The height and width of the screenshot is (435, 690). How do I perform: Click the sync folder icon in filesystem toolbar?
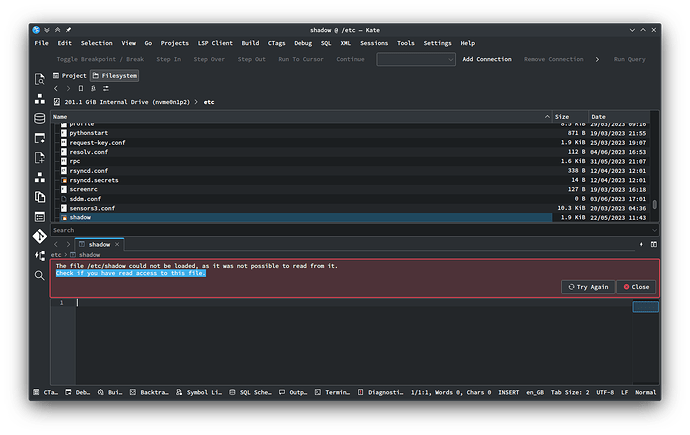pos(93,88)
